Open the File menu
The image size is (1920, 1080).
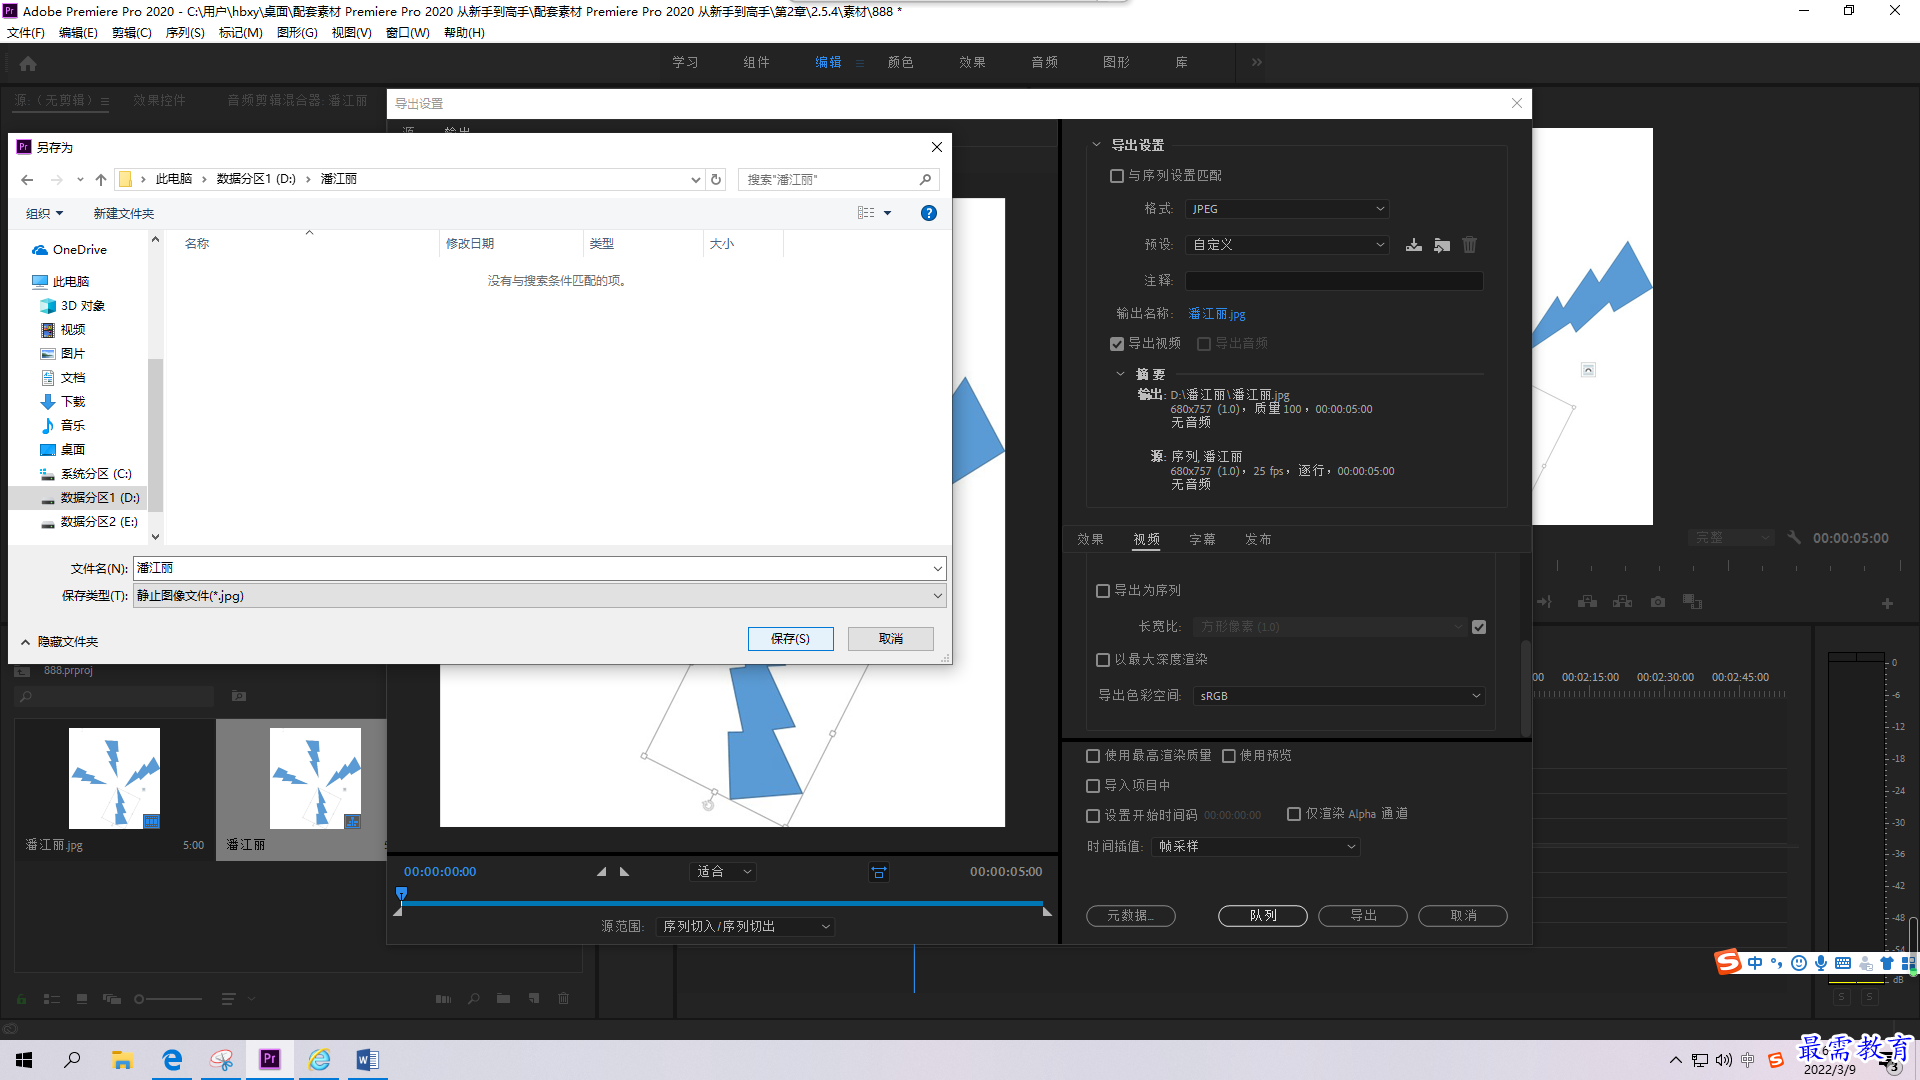click(x=26, y=33)
